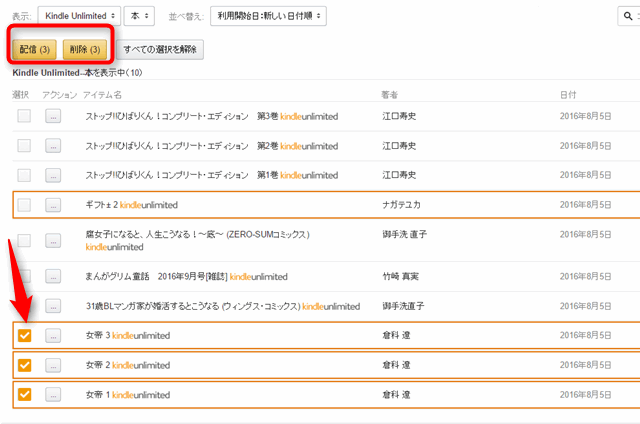Uncheck the box for 女帝 2

(24, 365)
